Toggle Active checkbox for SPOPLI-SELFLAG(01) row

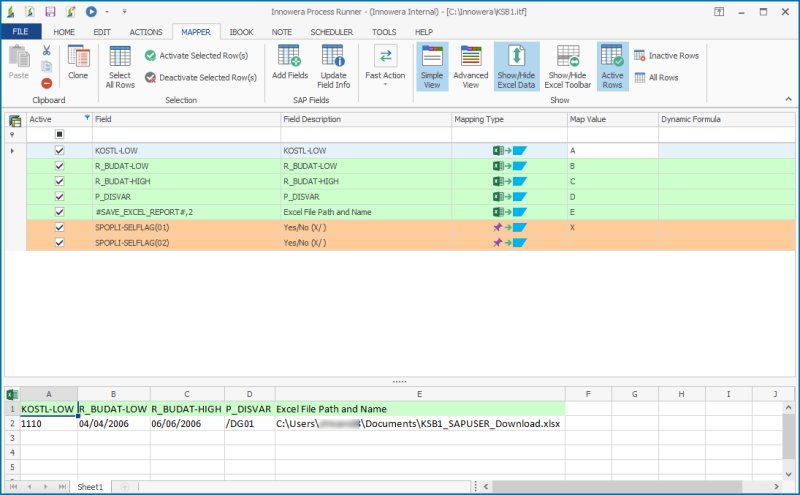click(x=59, y=227)
